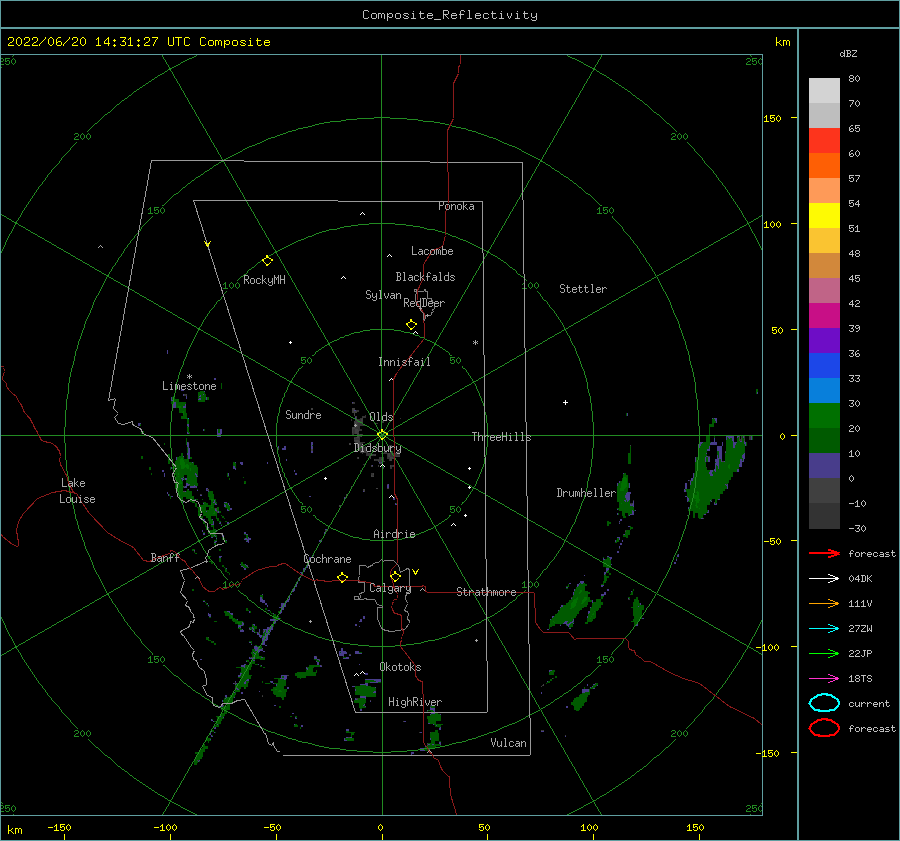Click the bright green 30-20 dBZ swatch

point(824,415)
